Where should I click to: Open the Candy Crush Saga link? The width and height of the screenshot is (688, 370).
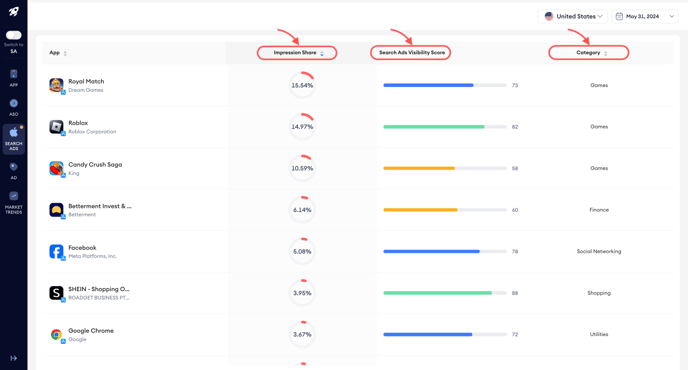(x=95, y=165)
